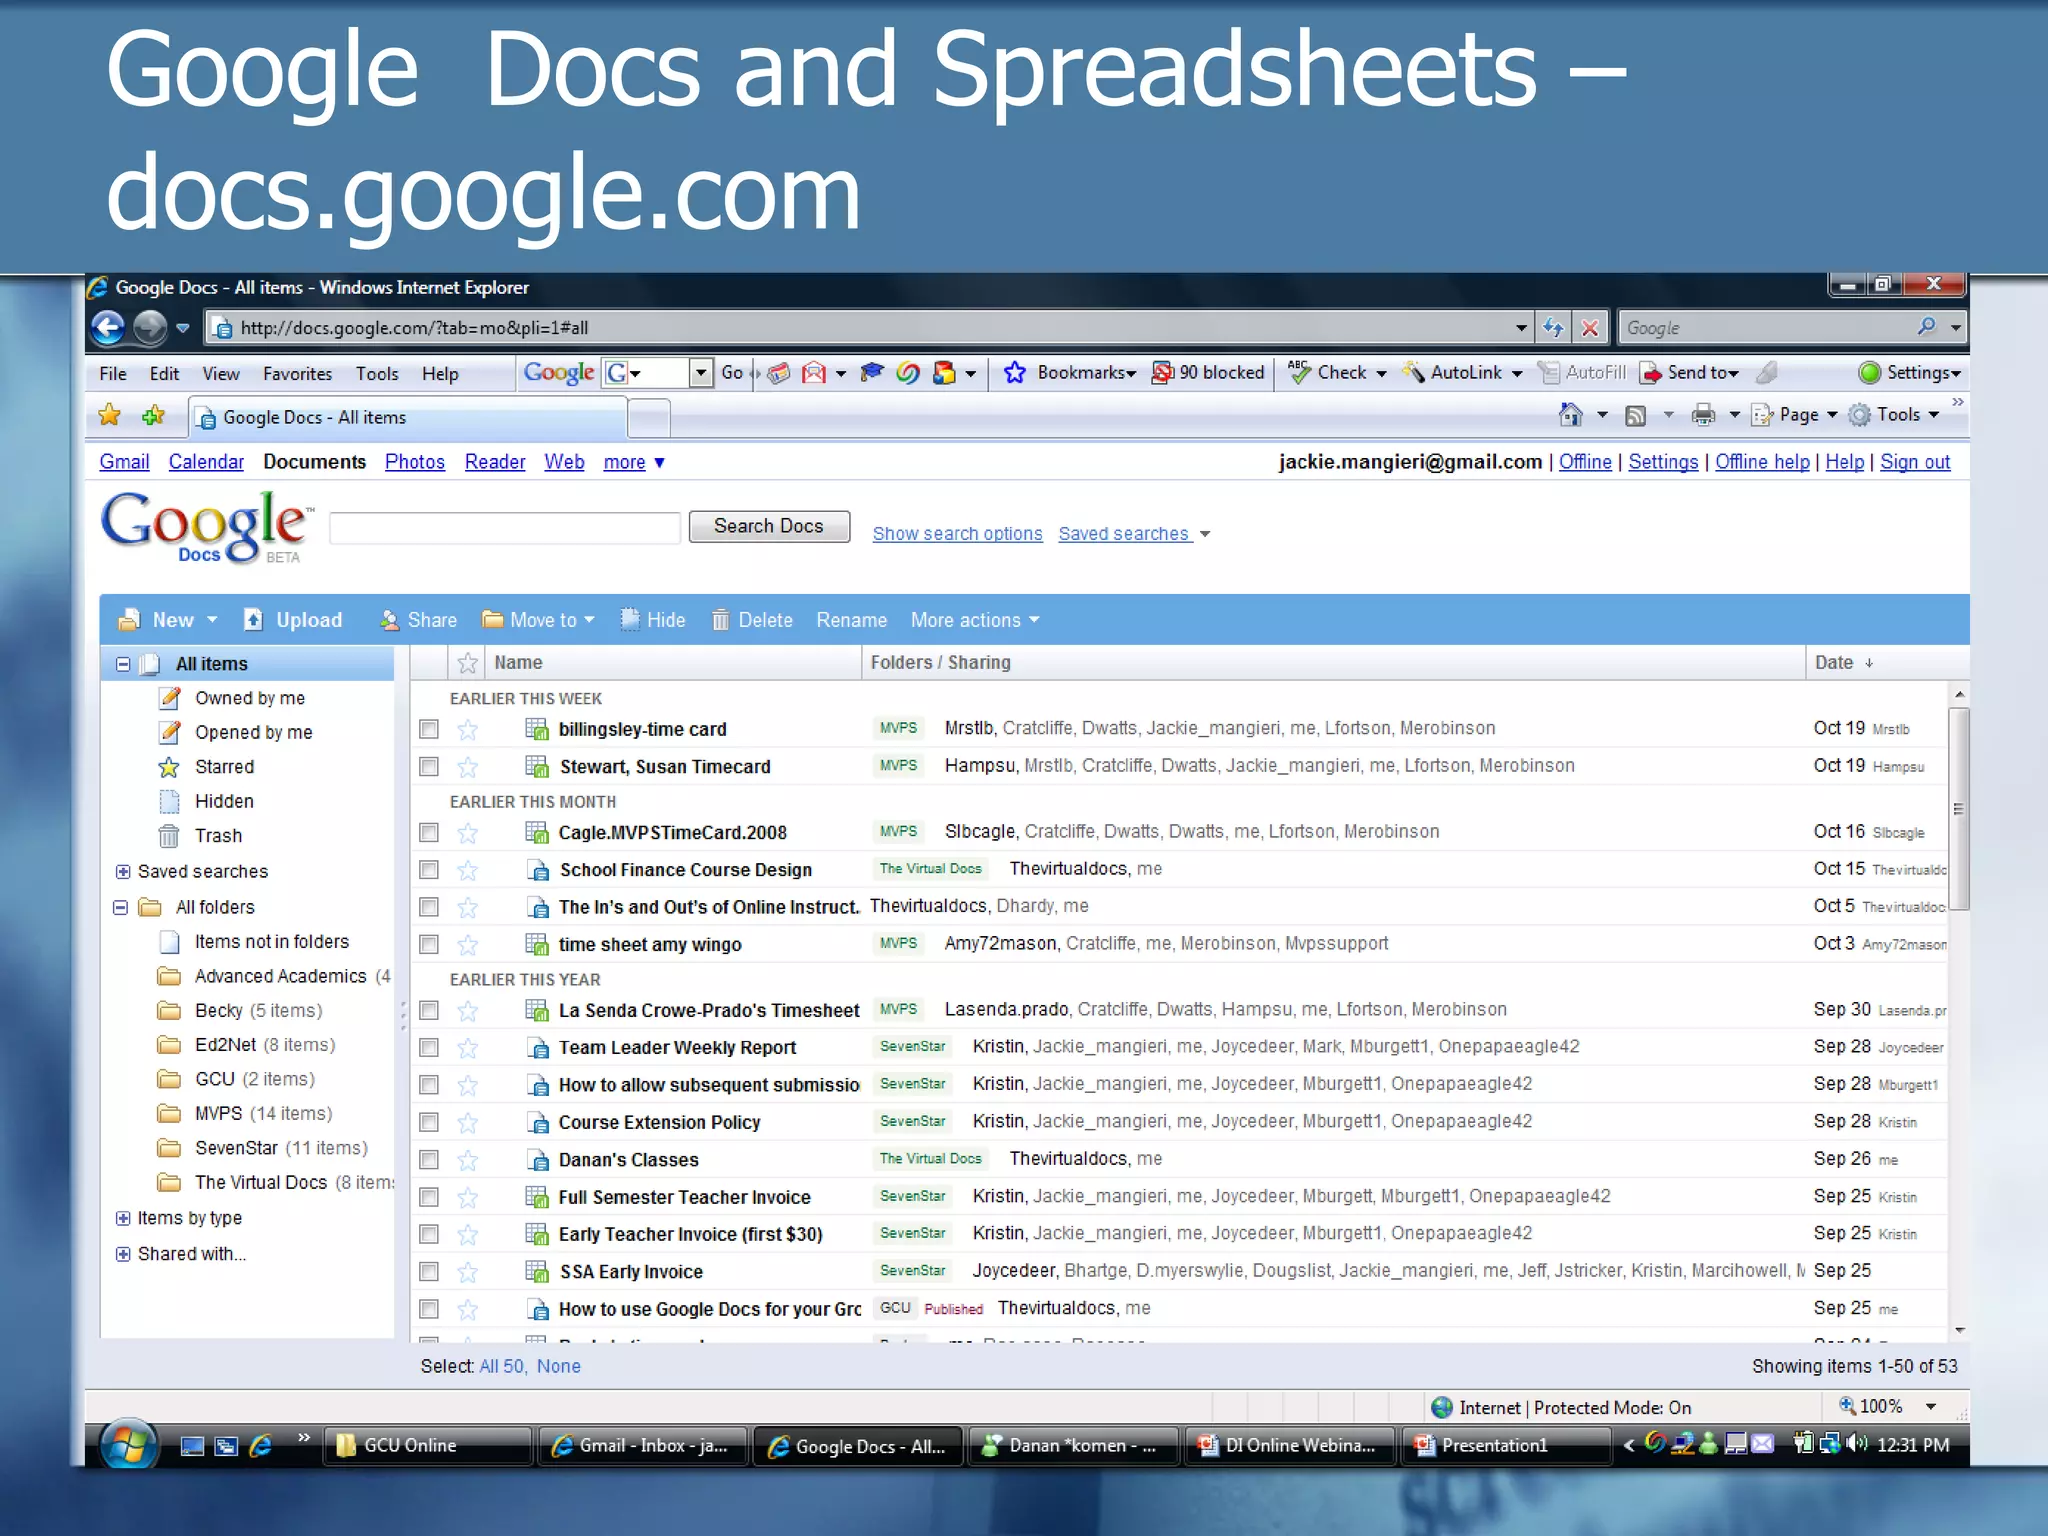Image resolution: width=2048 pixels, height=1536 pixels.
Task: Click the Favorites star icon in IE
Action: click(109, 415)
